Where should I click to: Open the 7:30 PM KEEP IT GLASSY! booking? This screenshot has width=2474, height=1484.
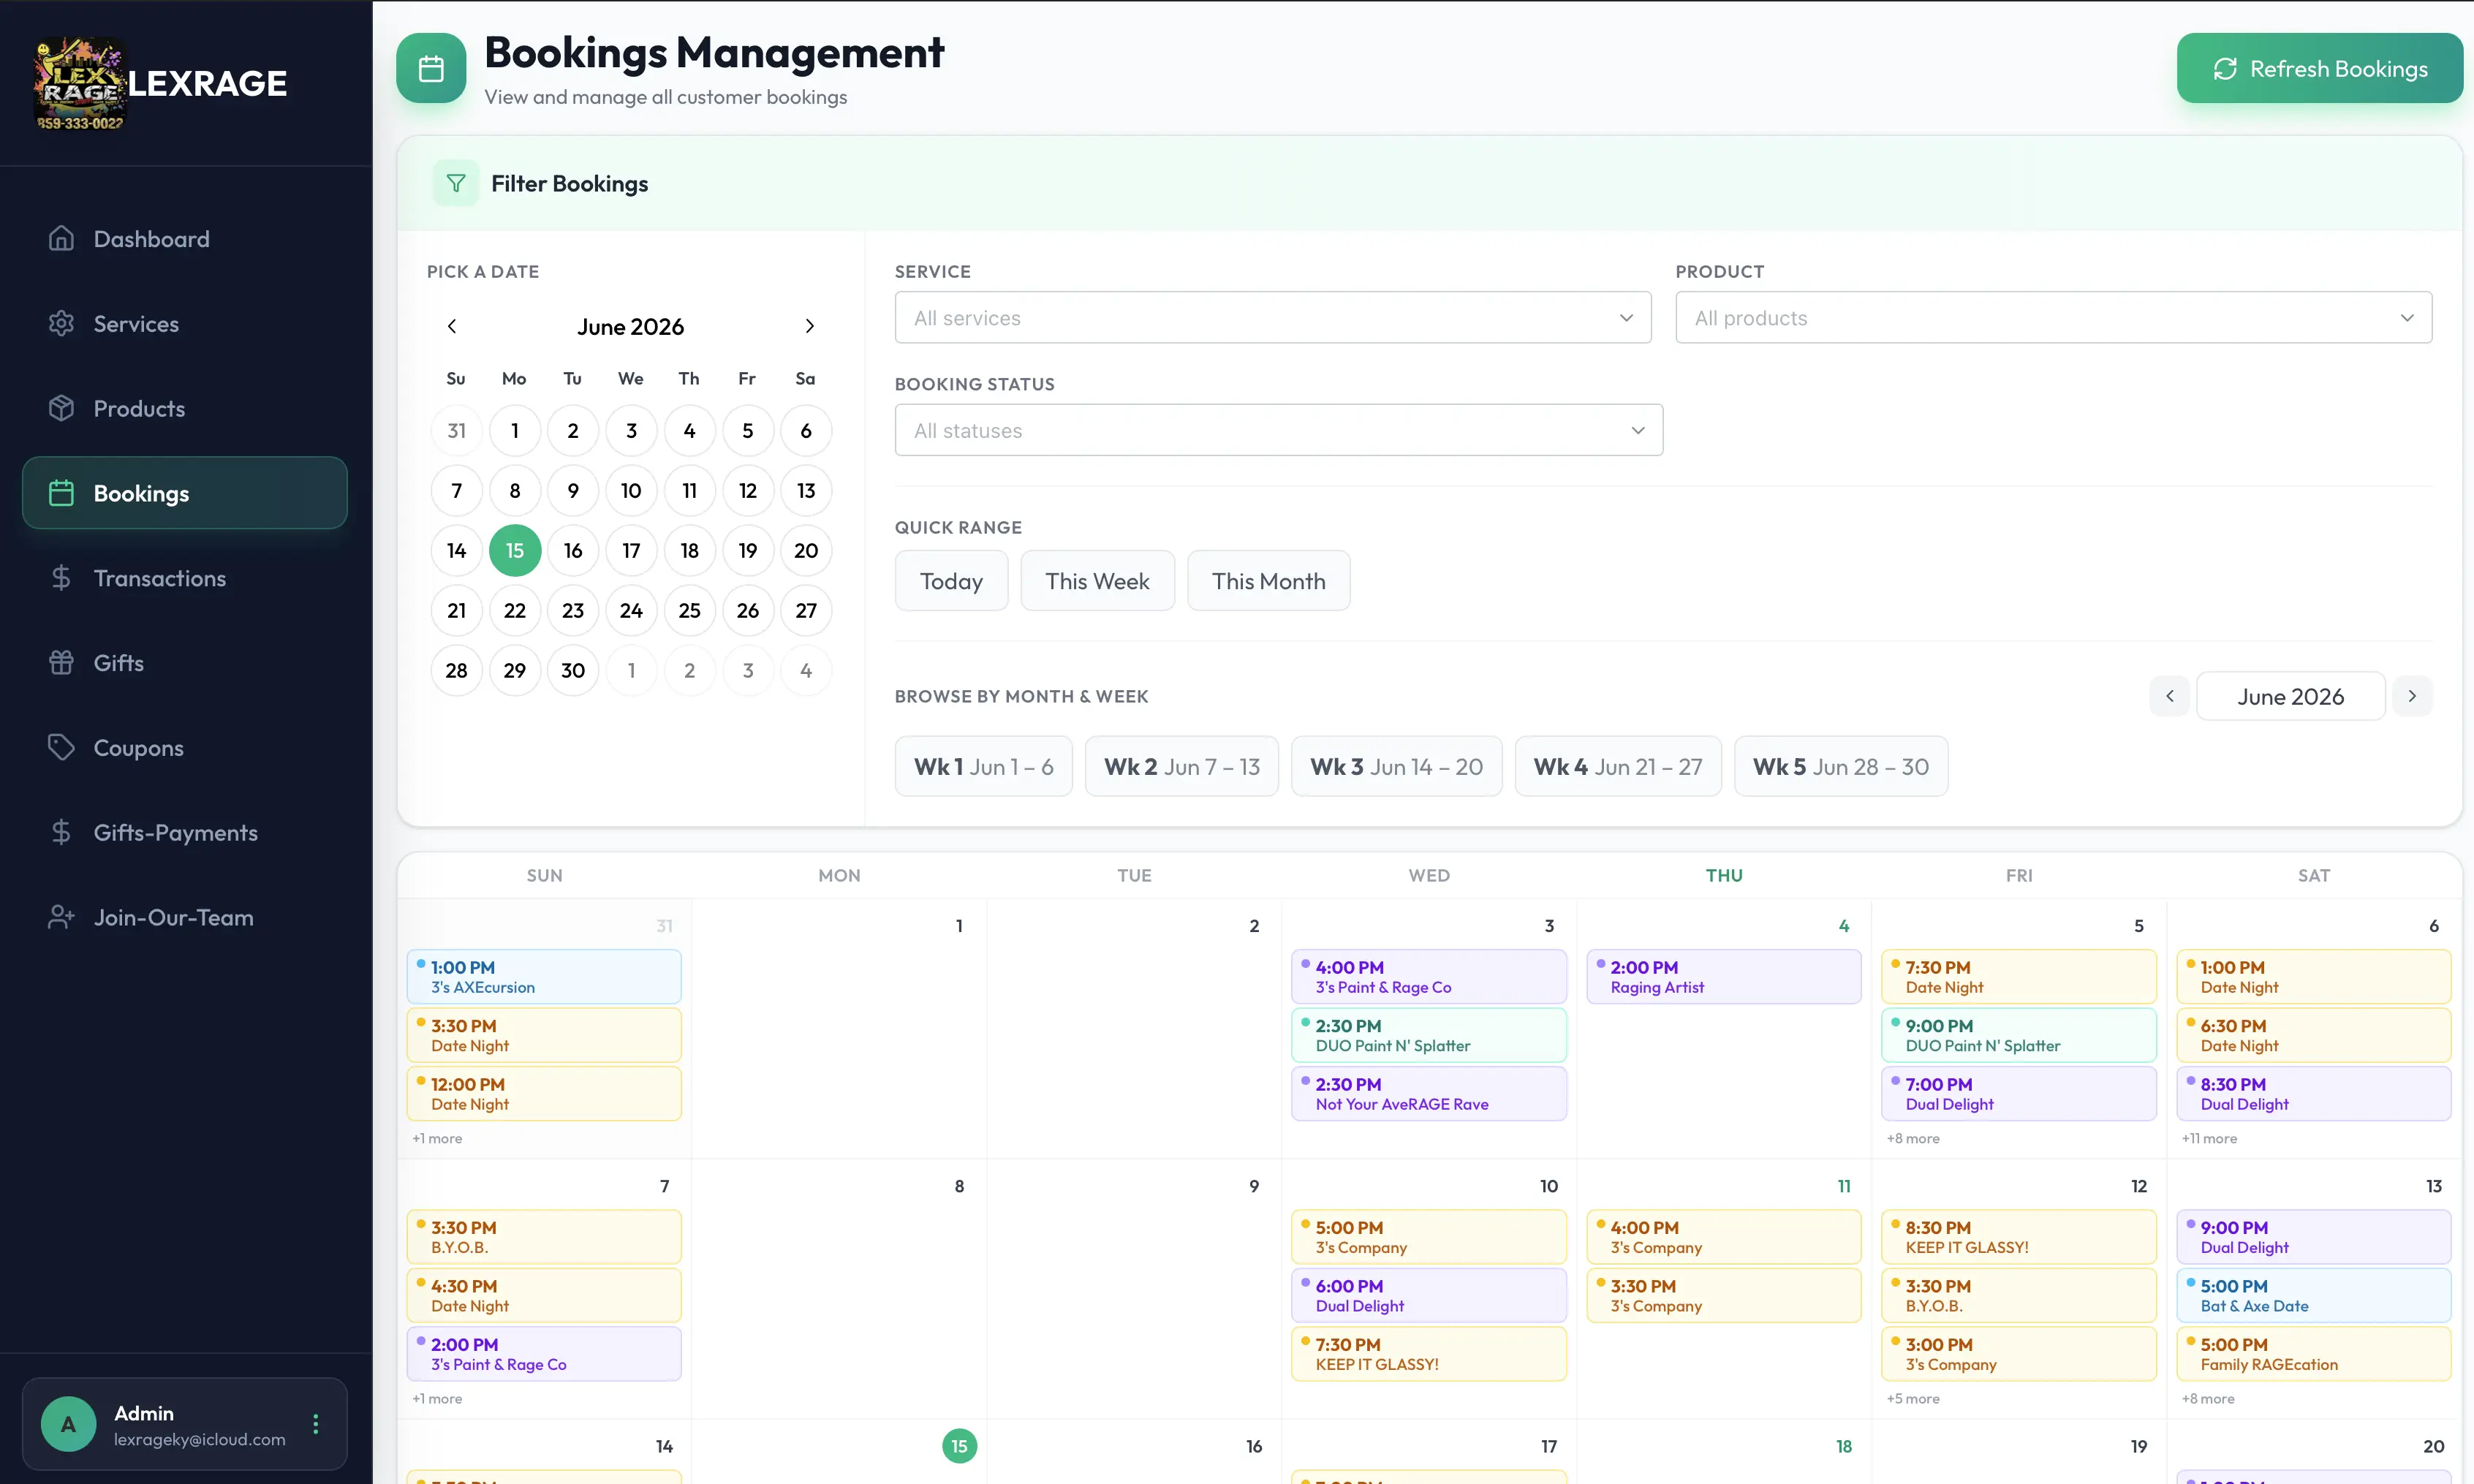pyautogui.click(x=1429, y=1354)
